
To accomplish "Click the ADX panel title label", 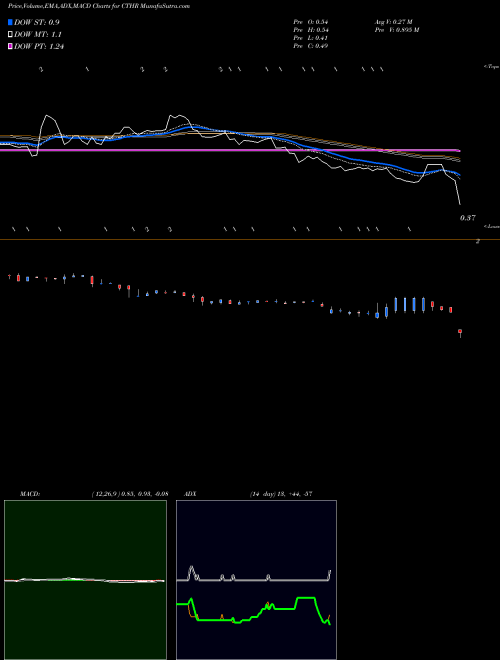I will pos(191,494).
